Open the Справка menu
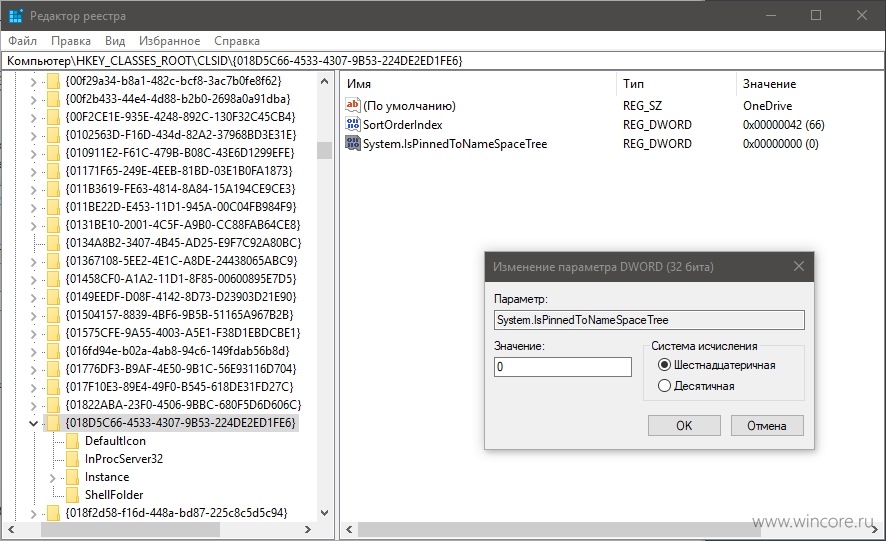 237,41
